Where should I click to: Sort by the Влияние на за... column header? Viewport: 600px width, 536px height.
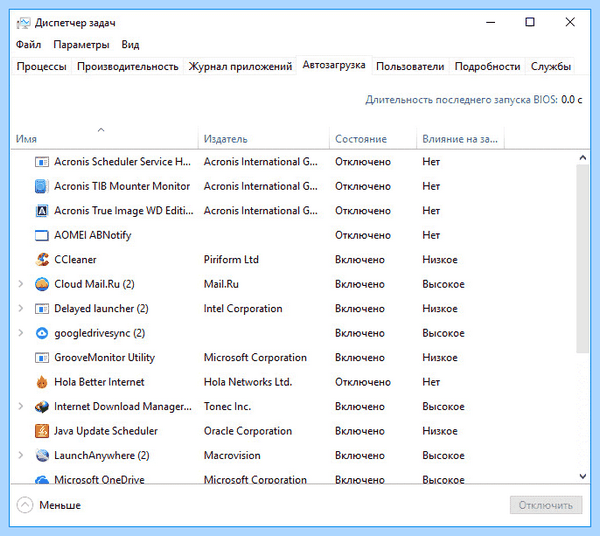coord(460,138)
